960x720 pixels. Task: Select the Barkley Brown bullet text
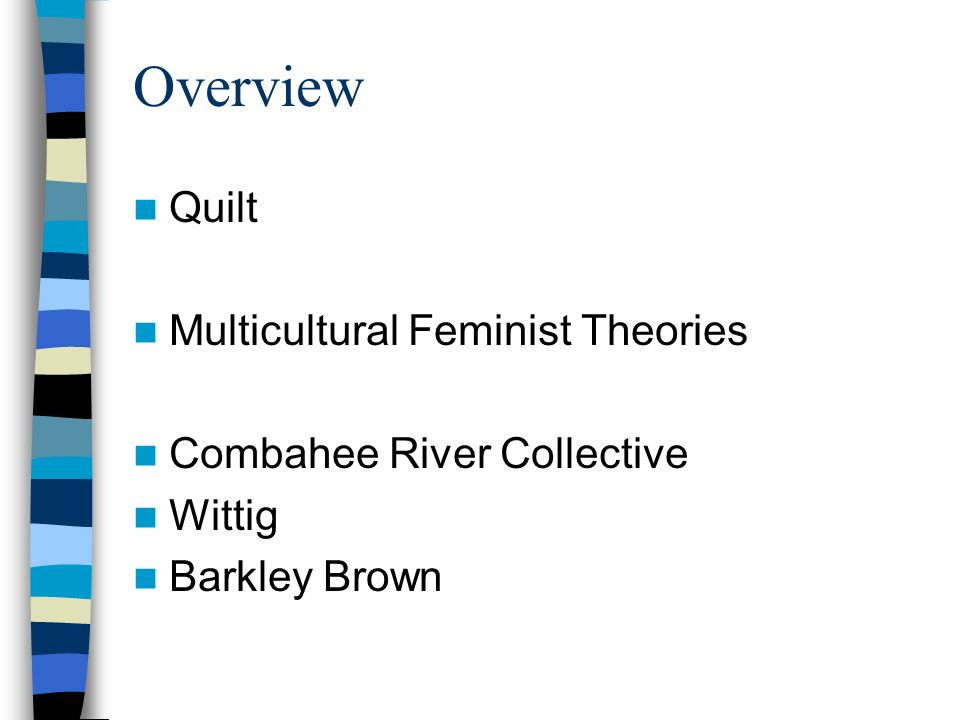pyautogui.click(x=306, y=579)
